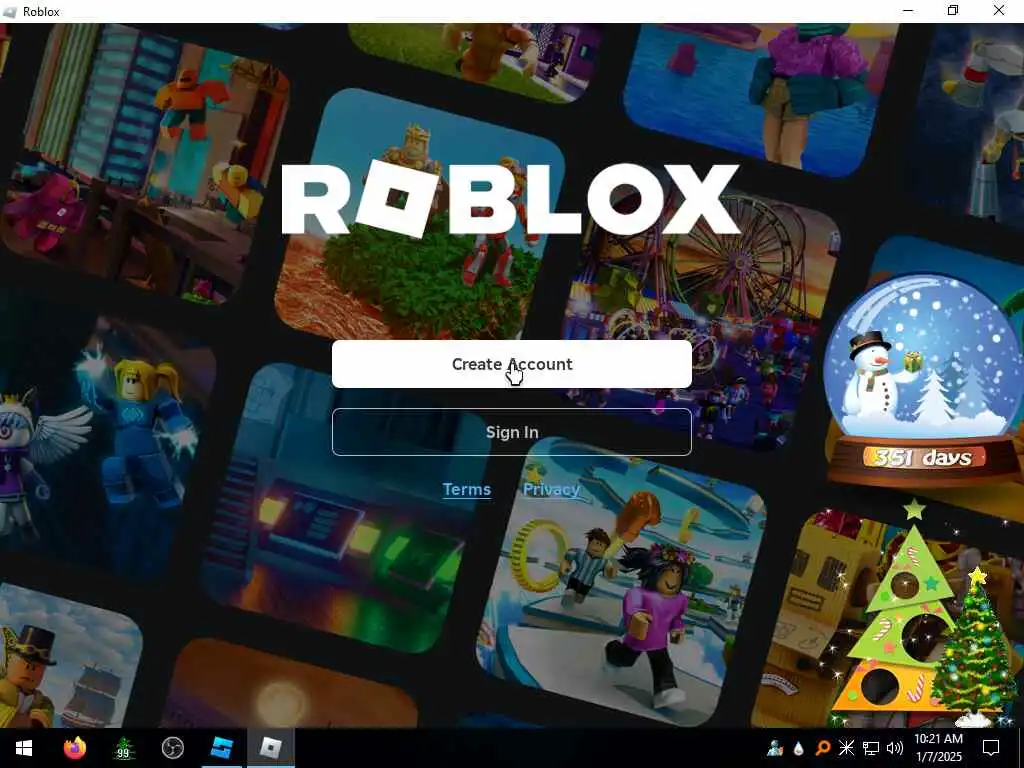Launch Firefox from the taskbar
Viewport: 1024px width, 768px height.
coord(74,748)
